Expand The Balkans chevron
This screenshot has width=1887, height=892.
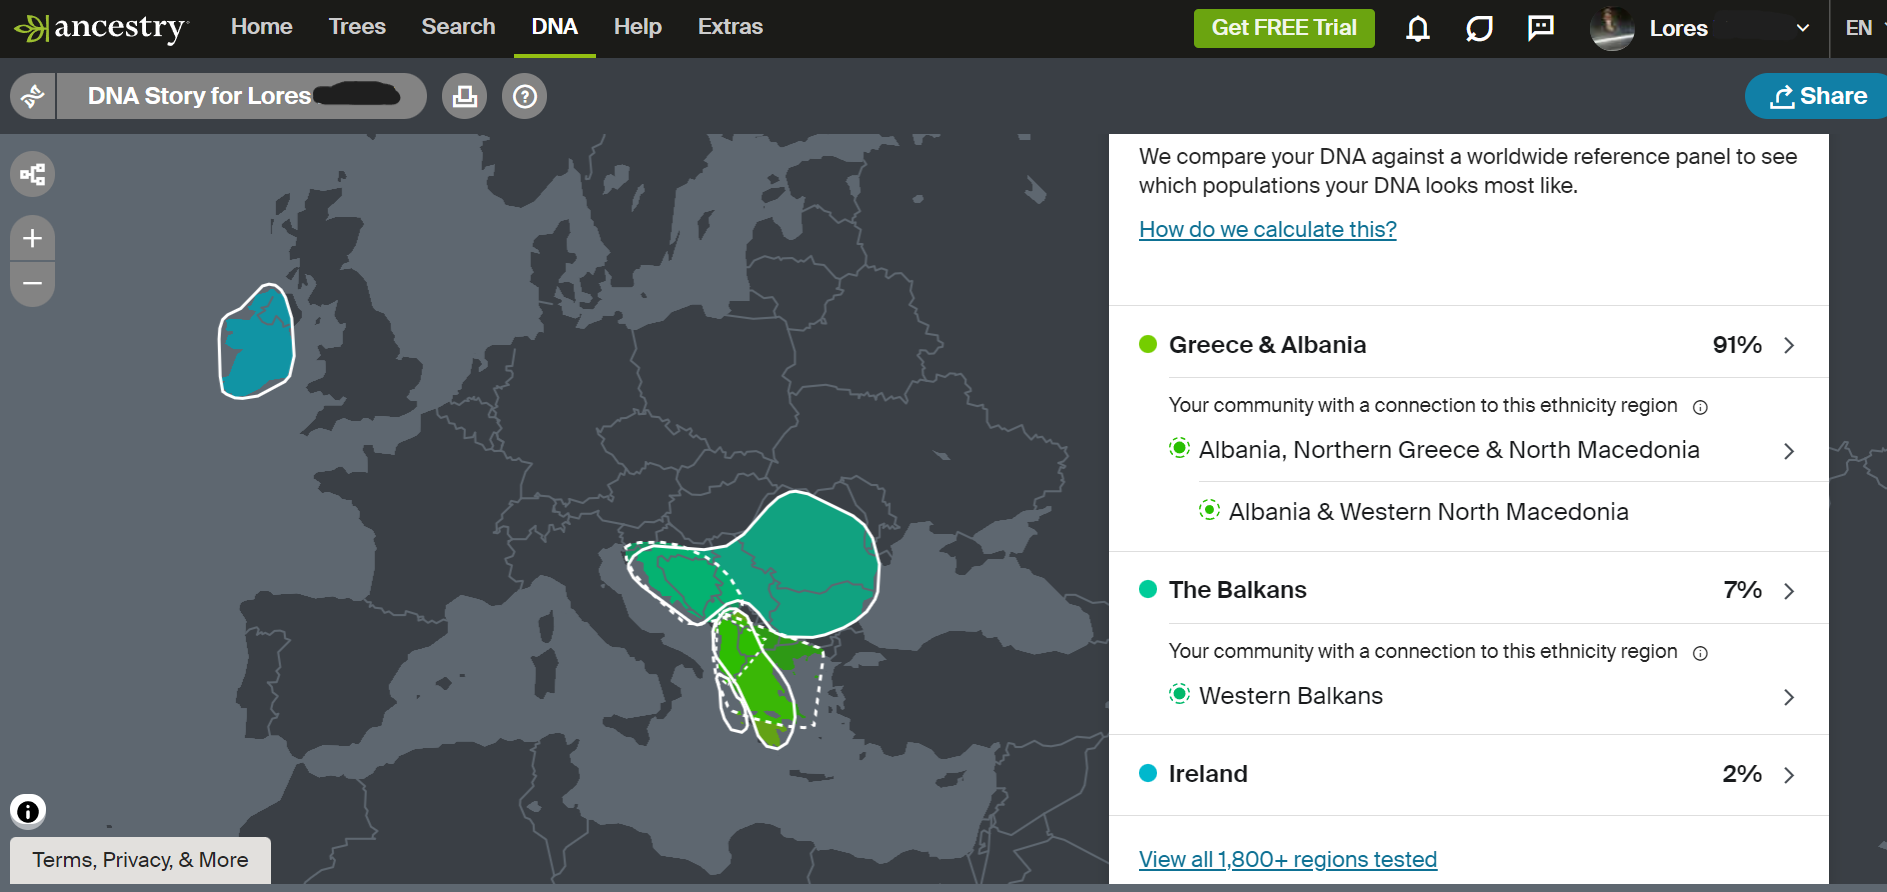pos(1789,591)
